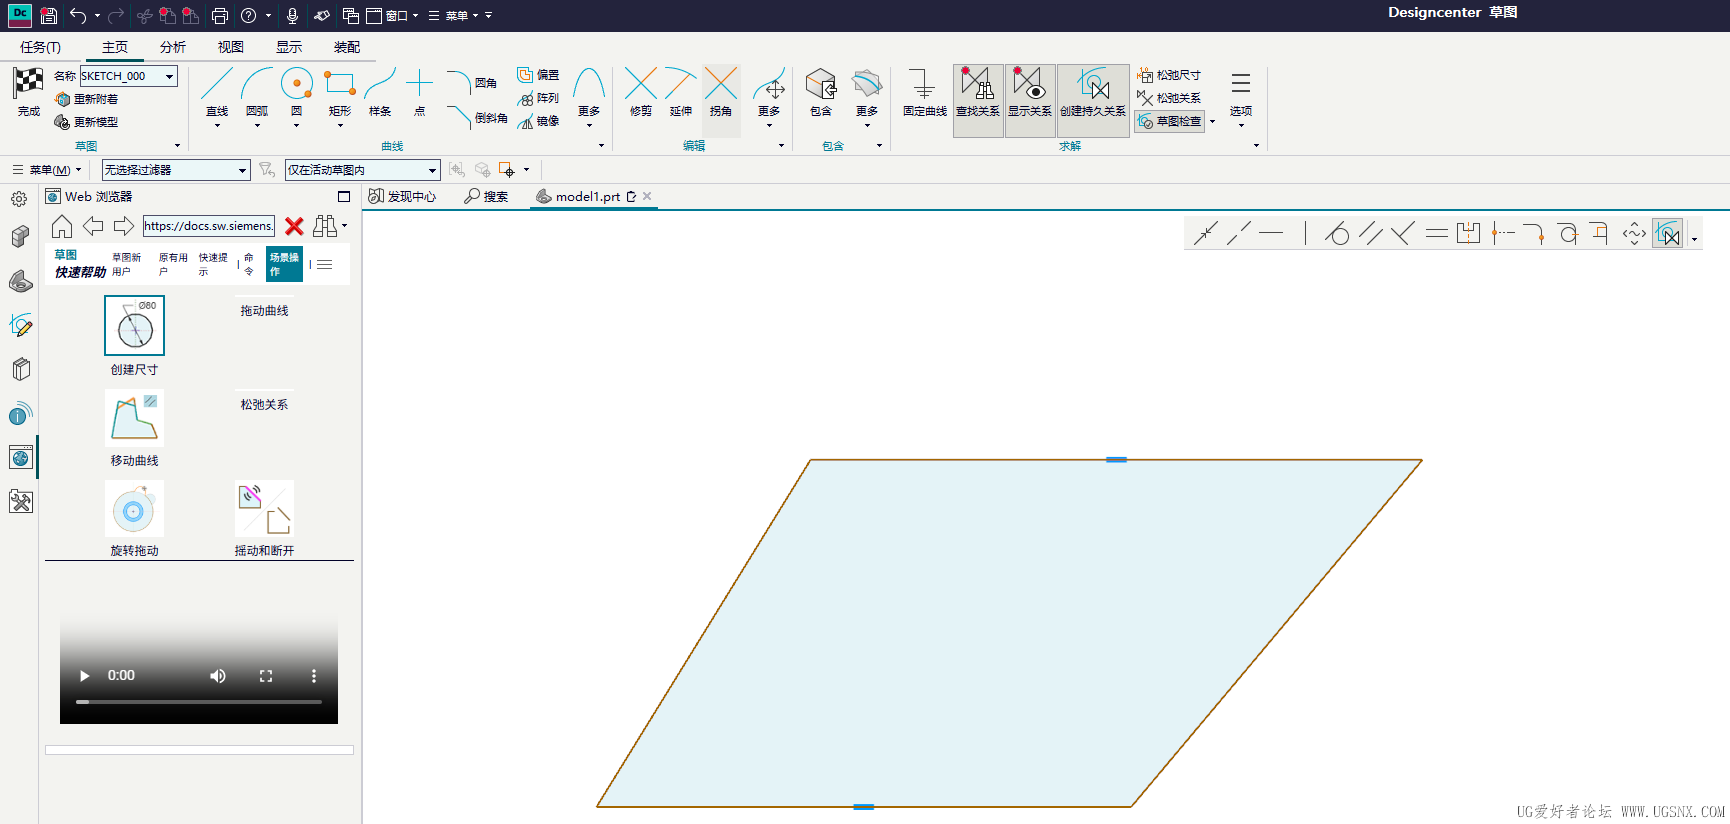Play the help video
Screen dimensions: 1730x824
(x=85, y=676)
